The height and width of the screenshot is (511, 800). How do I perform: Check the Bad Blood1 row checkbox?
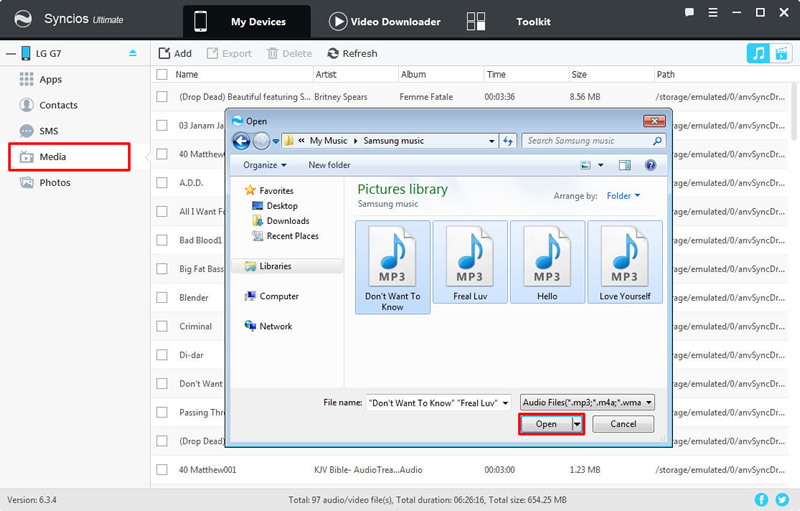(162, 240)
